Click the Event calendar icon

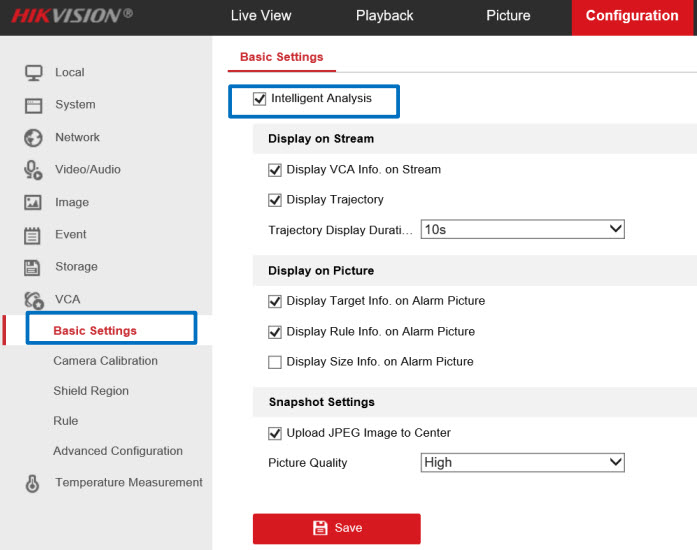click(33, 235)
